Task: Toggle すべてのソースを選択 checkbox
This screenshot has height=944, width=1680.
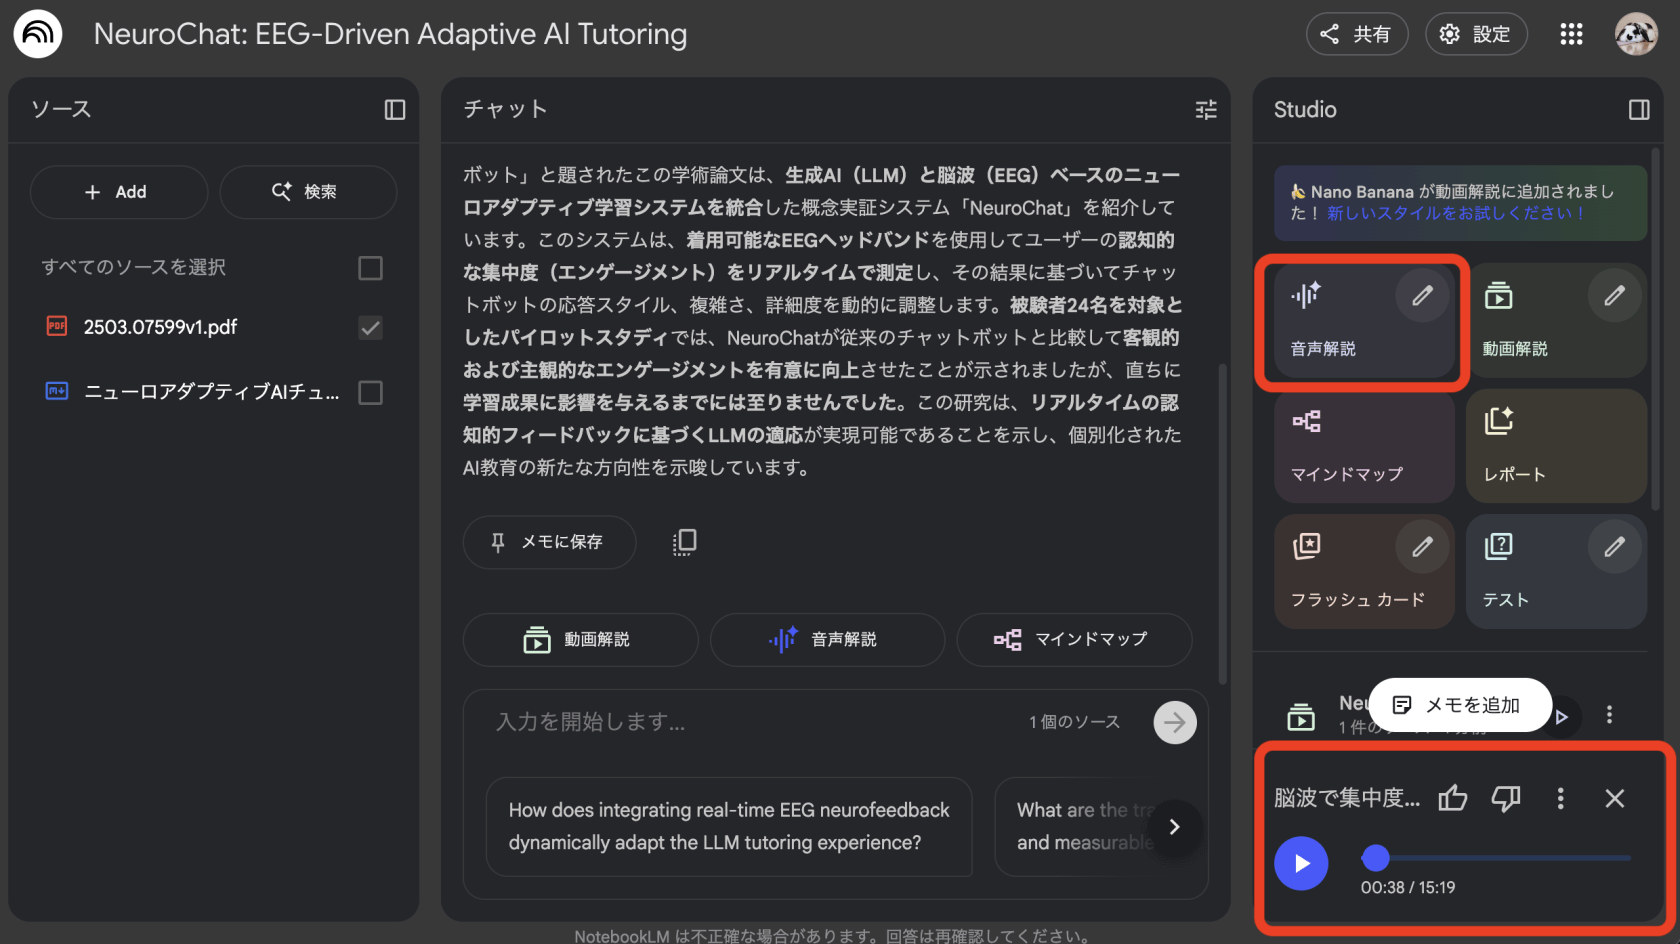Action: point(370,268)
